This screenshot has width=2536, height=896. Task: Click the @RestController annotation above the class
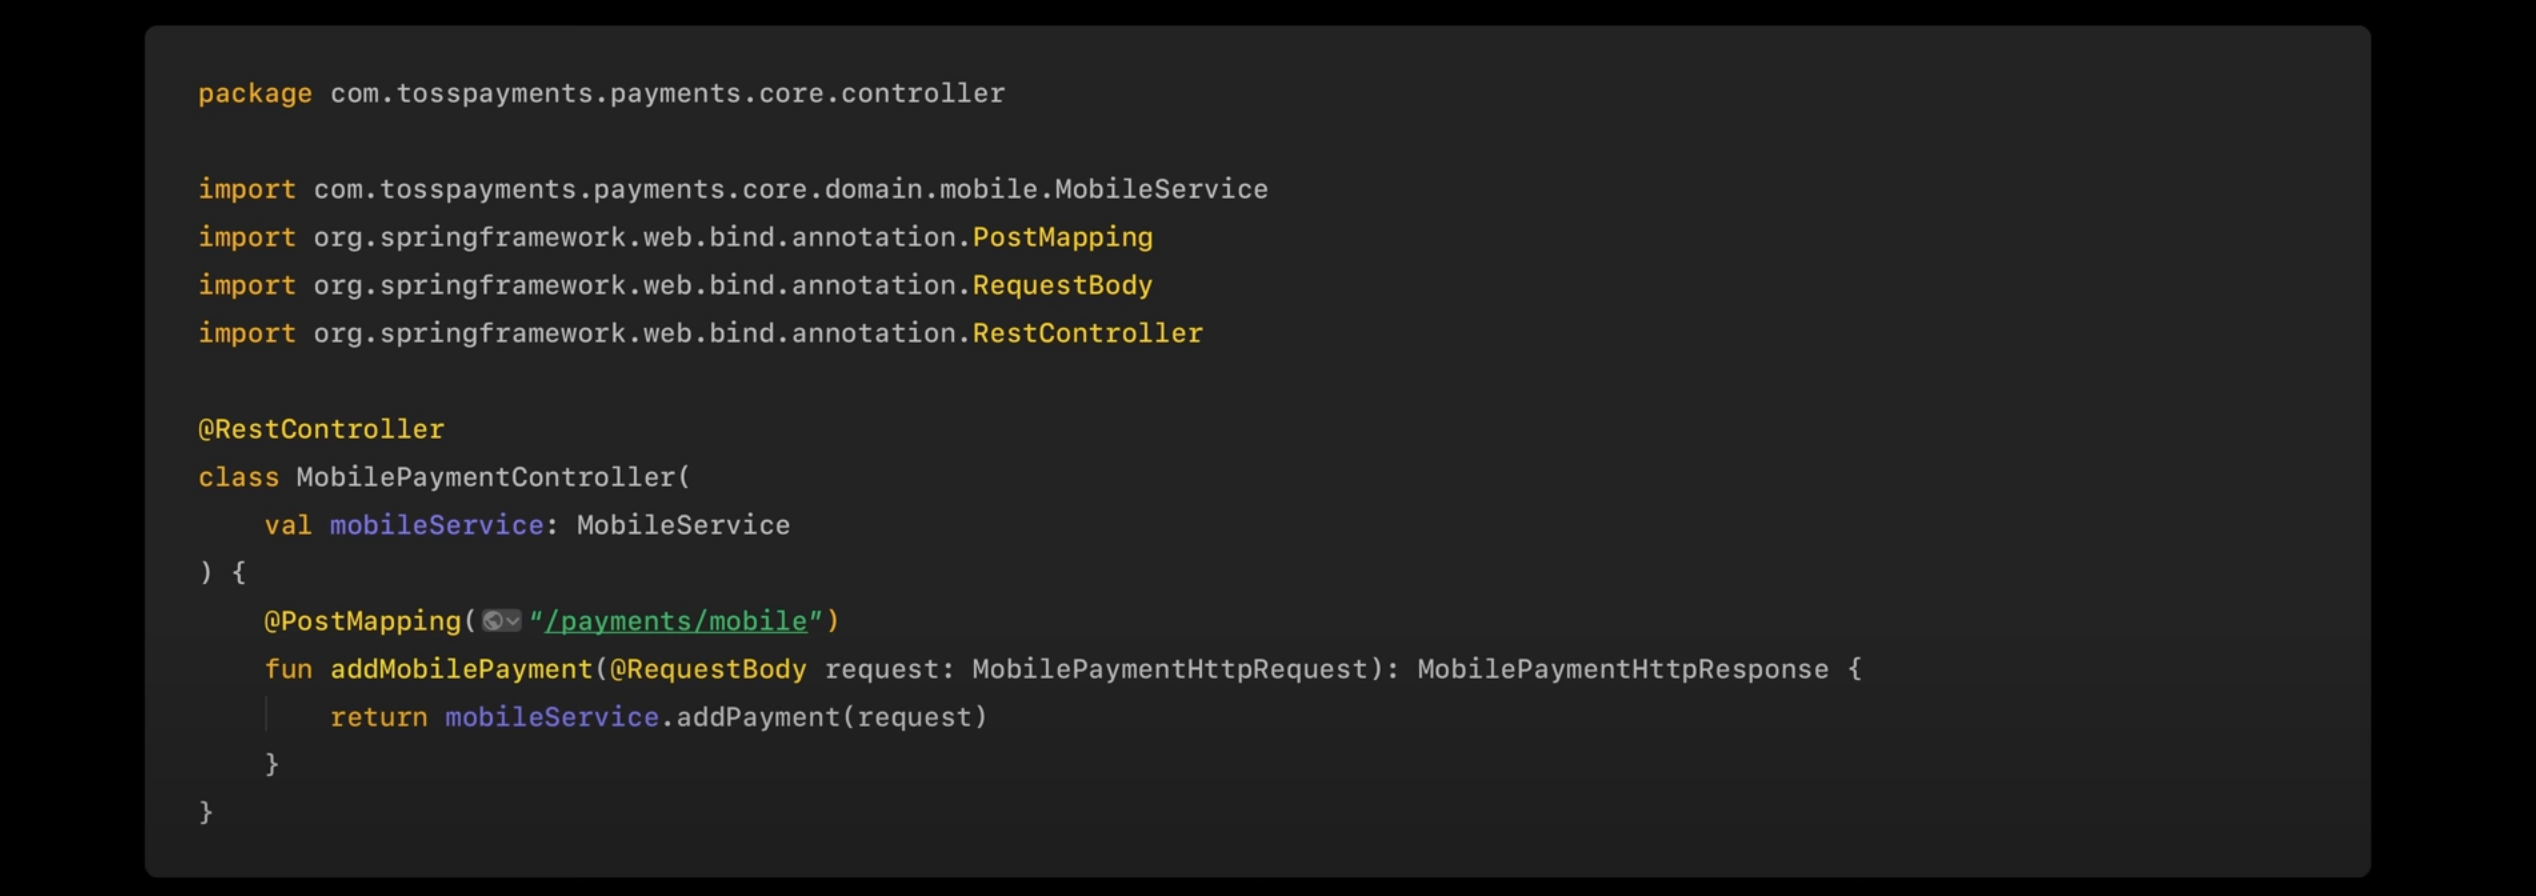[x=321, y=429]
